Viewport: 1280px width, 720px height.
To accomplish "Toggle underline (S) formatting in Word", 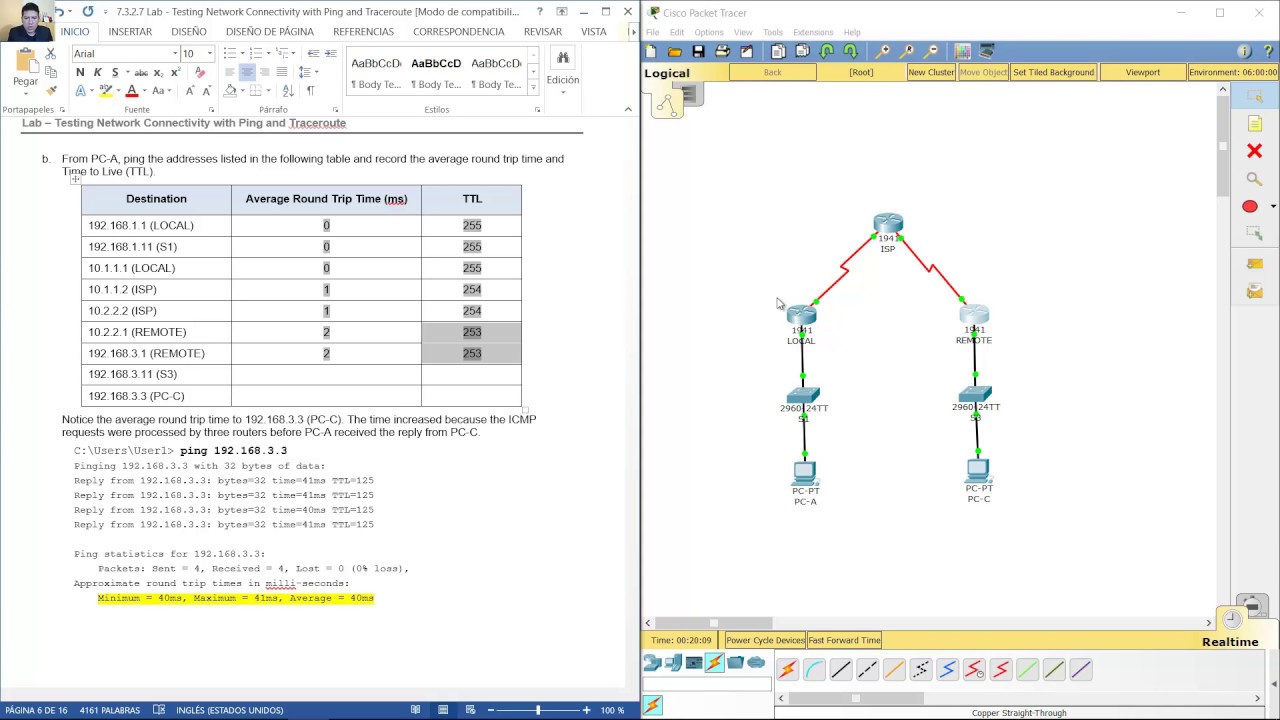I will (x=115, y=72).
